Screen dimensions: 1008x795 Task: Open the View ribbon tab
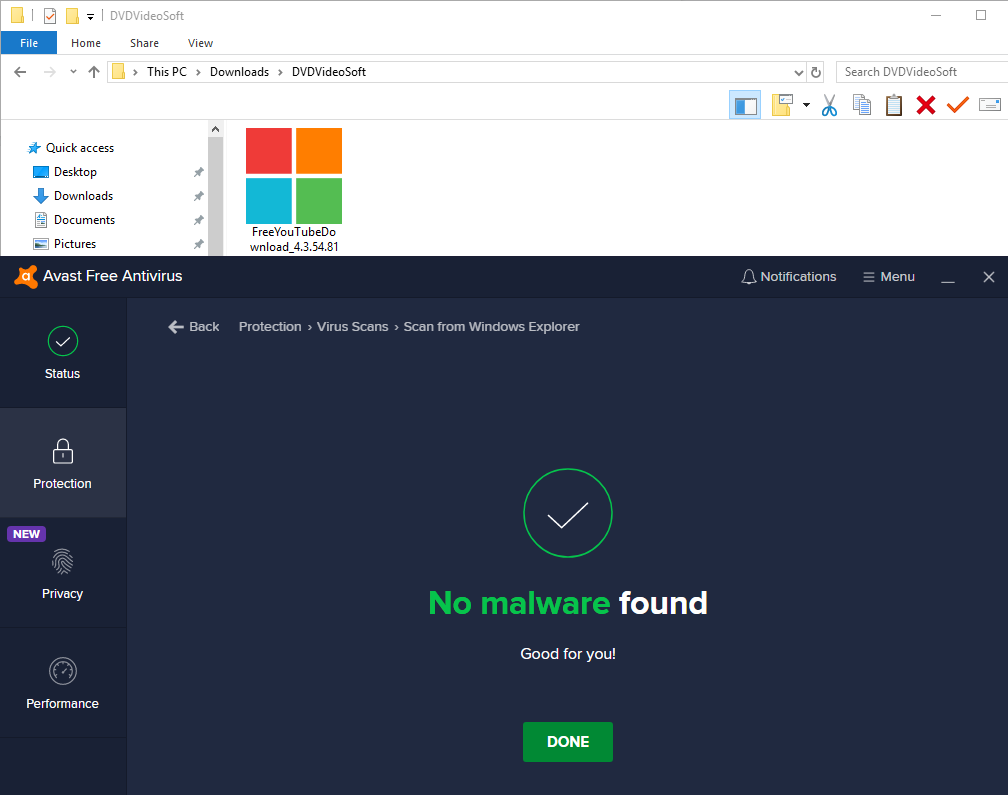pyautogui.click(x=200, y=43)
